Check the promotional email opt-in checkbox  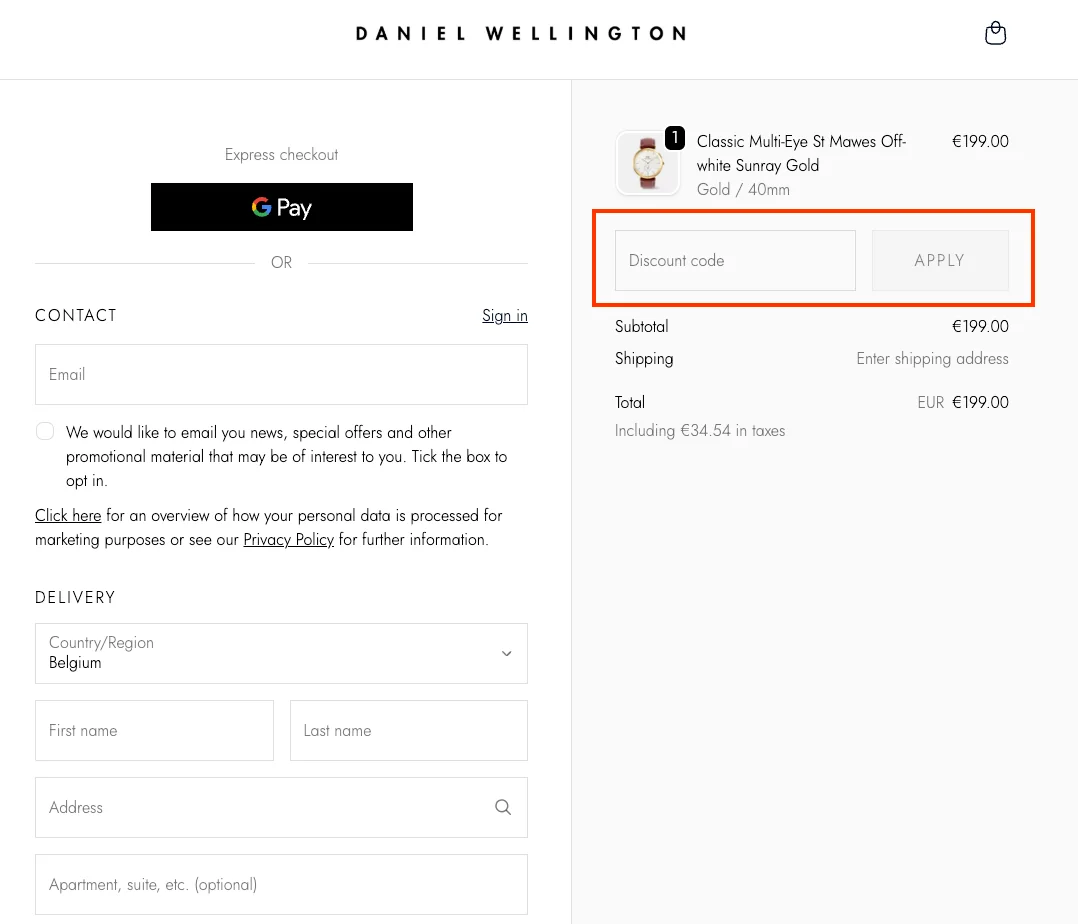point(45,430)
